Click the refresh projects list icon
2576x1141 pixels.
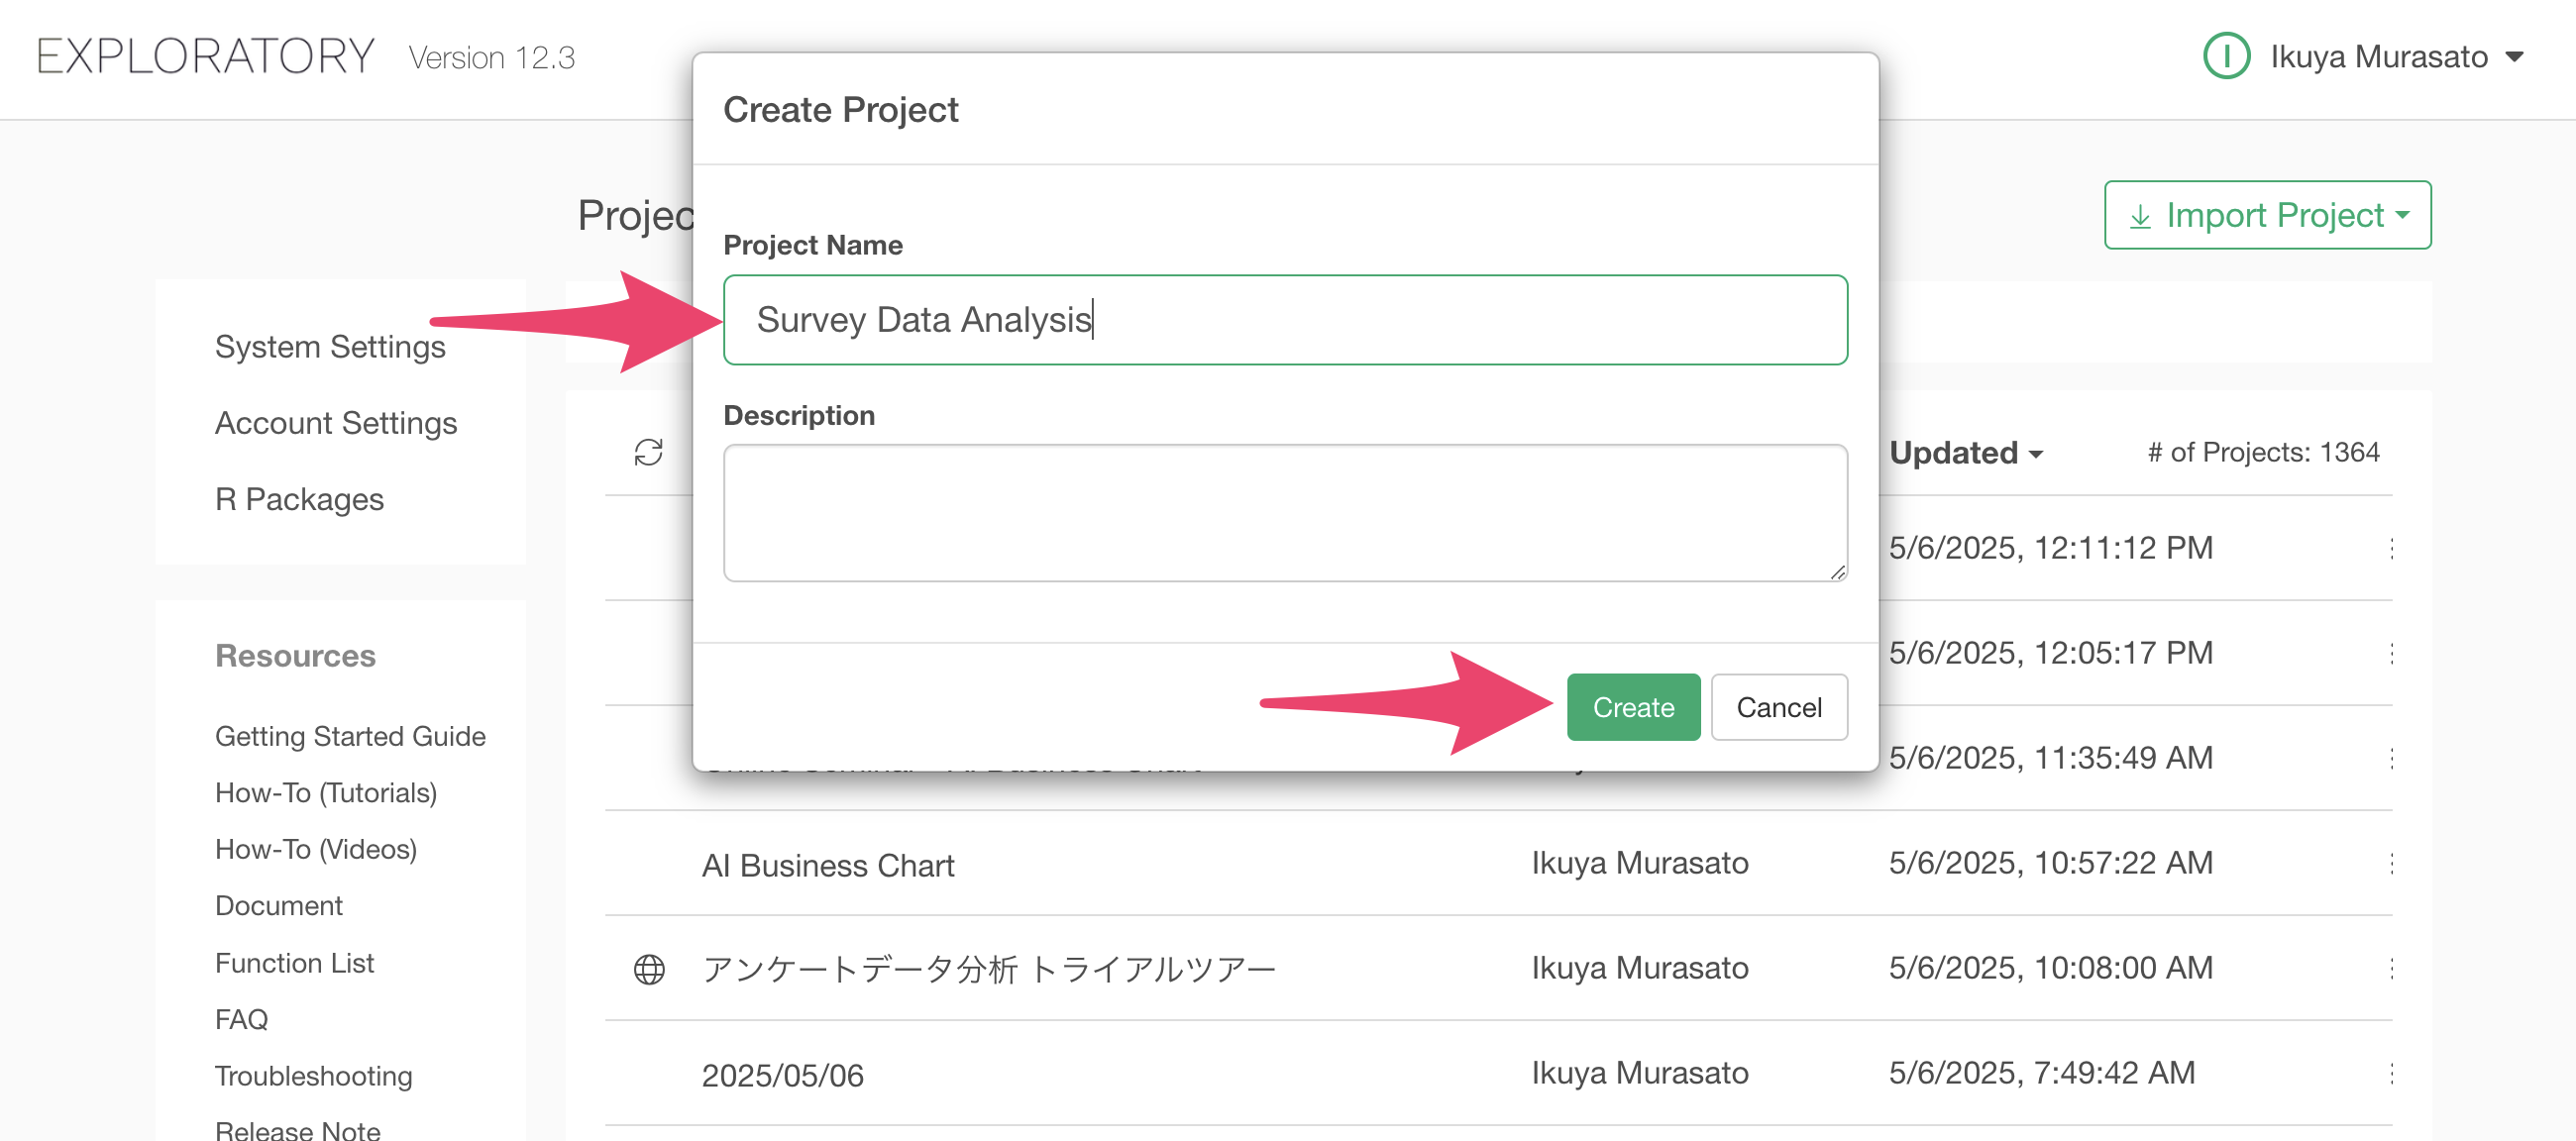pyautogui.click(x=648, y=453)
